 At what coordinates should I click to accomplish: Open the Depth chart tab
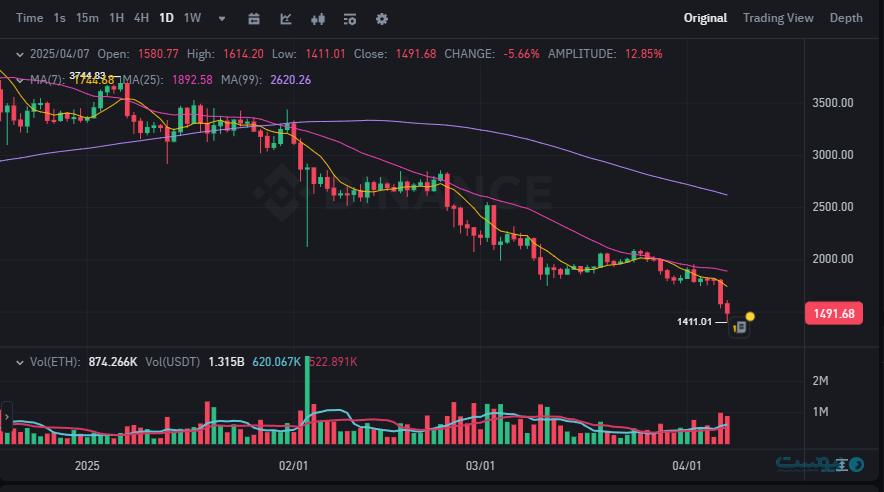click(846, 18)
